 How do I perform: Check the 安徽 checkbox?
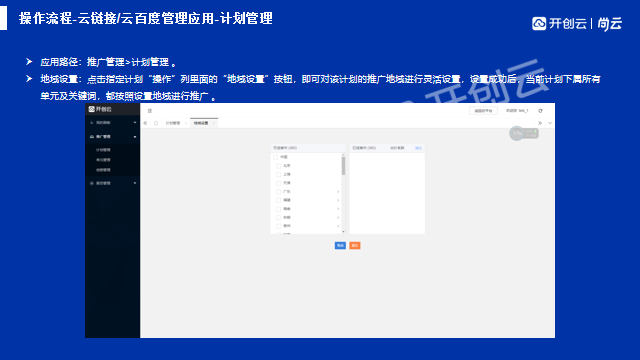[x=279, y=217]
